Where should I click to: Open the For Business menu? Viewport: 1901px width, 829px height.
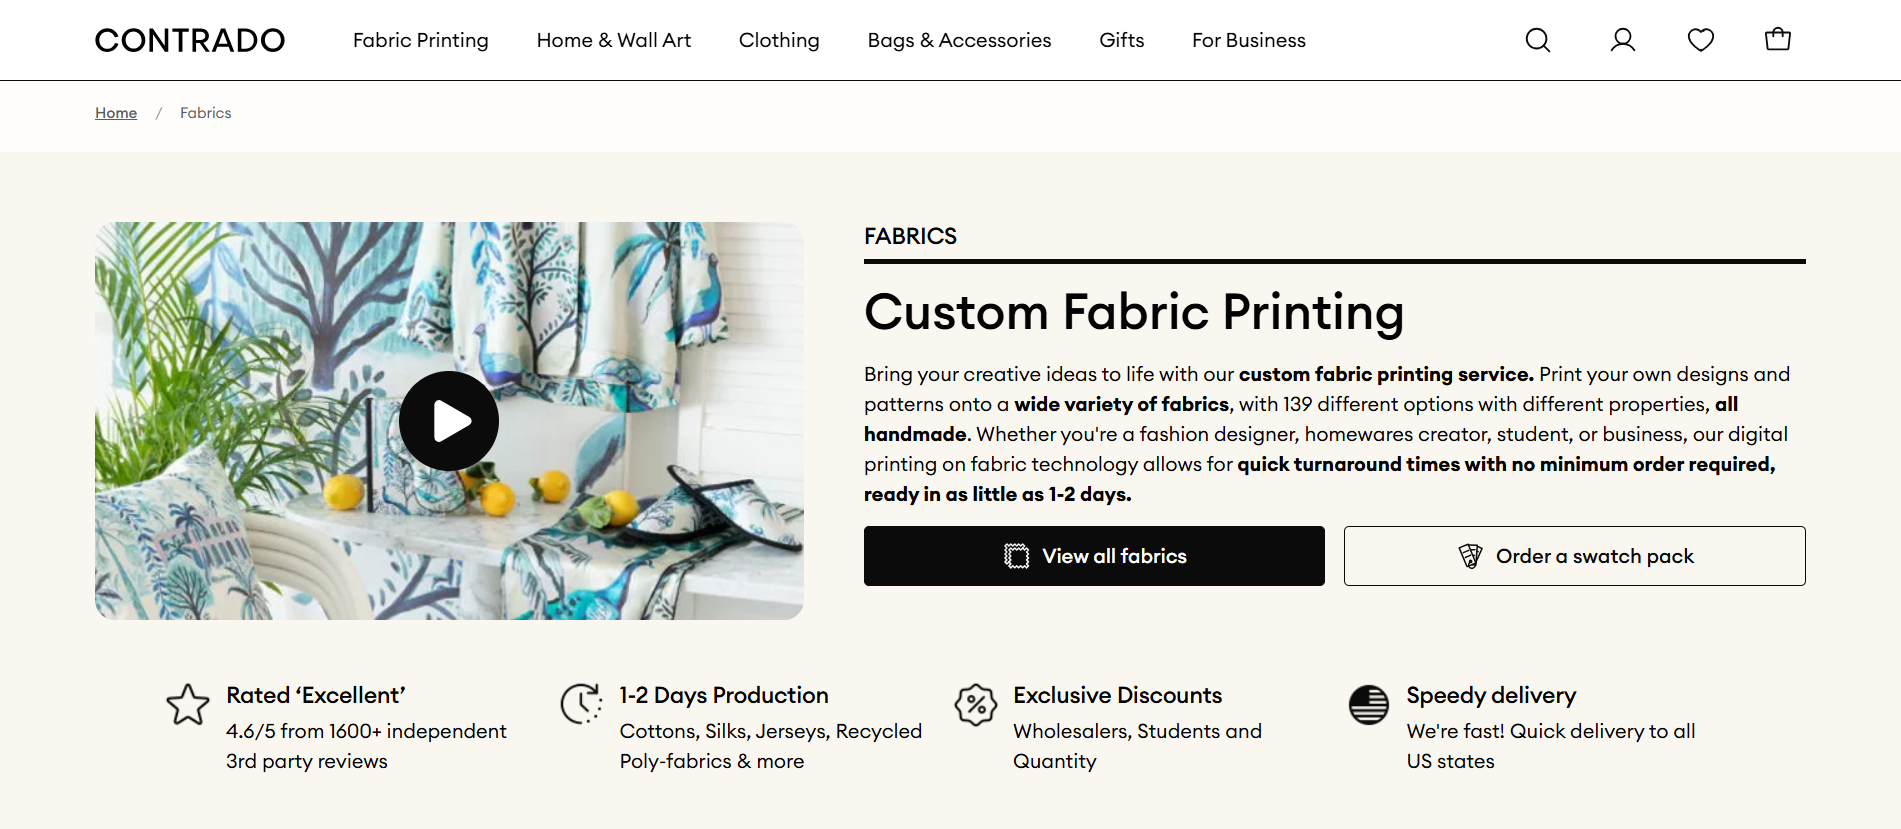coord(1248,40)
